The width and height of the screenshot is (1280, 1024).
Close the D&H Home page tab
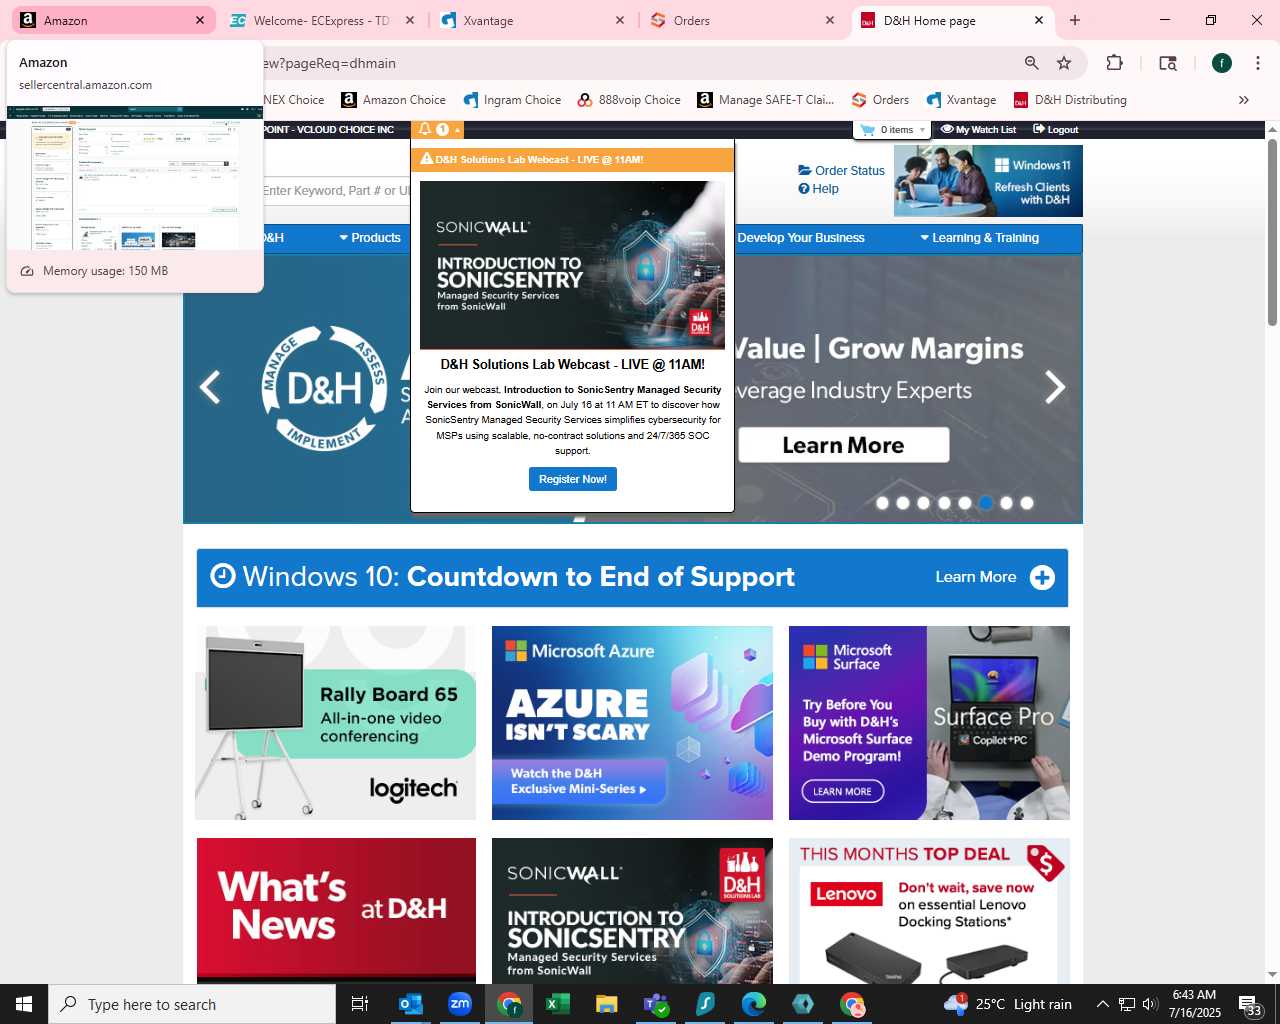(x=1038, y=20)
